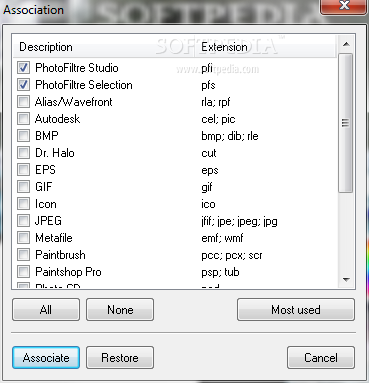
Task: Click the Extension column header
Action: point(265,47)
